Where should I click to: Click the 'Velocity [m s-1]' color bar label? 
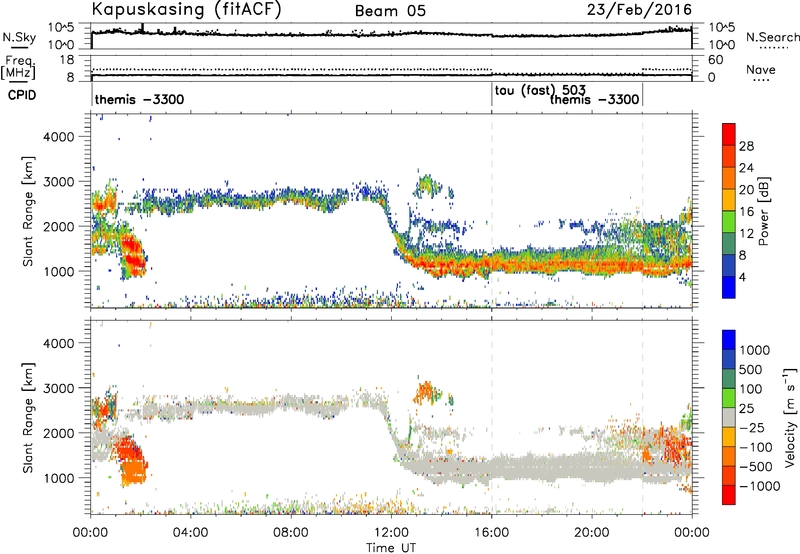tap(790, 417)
